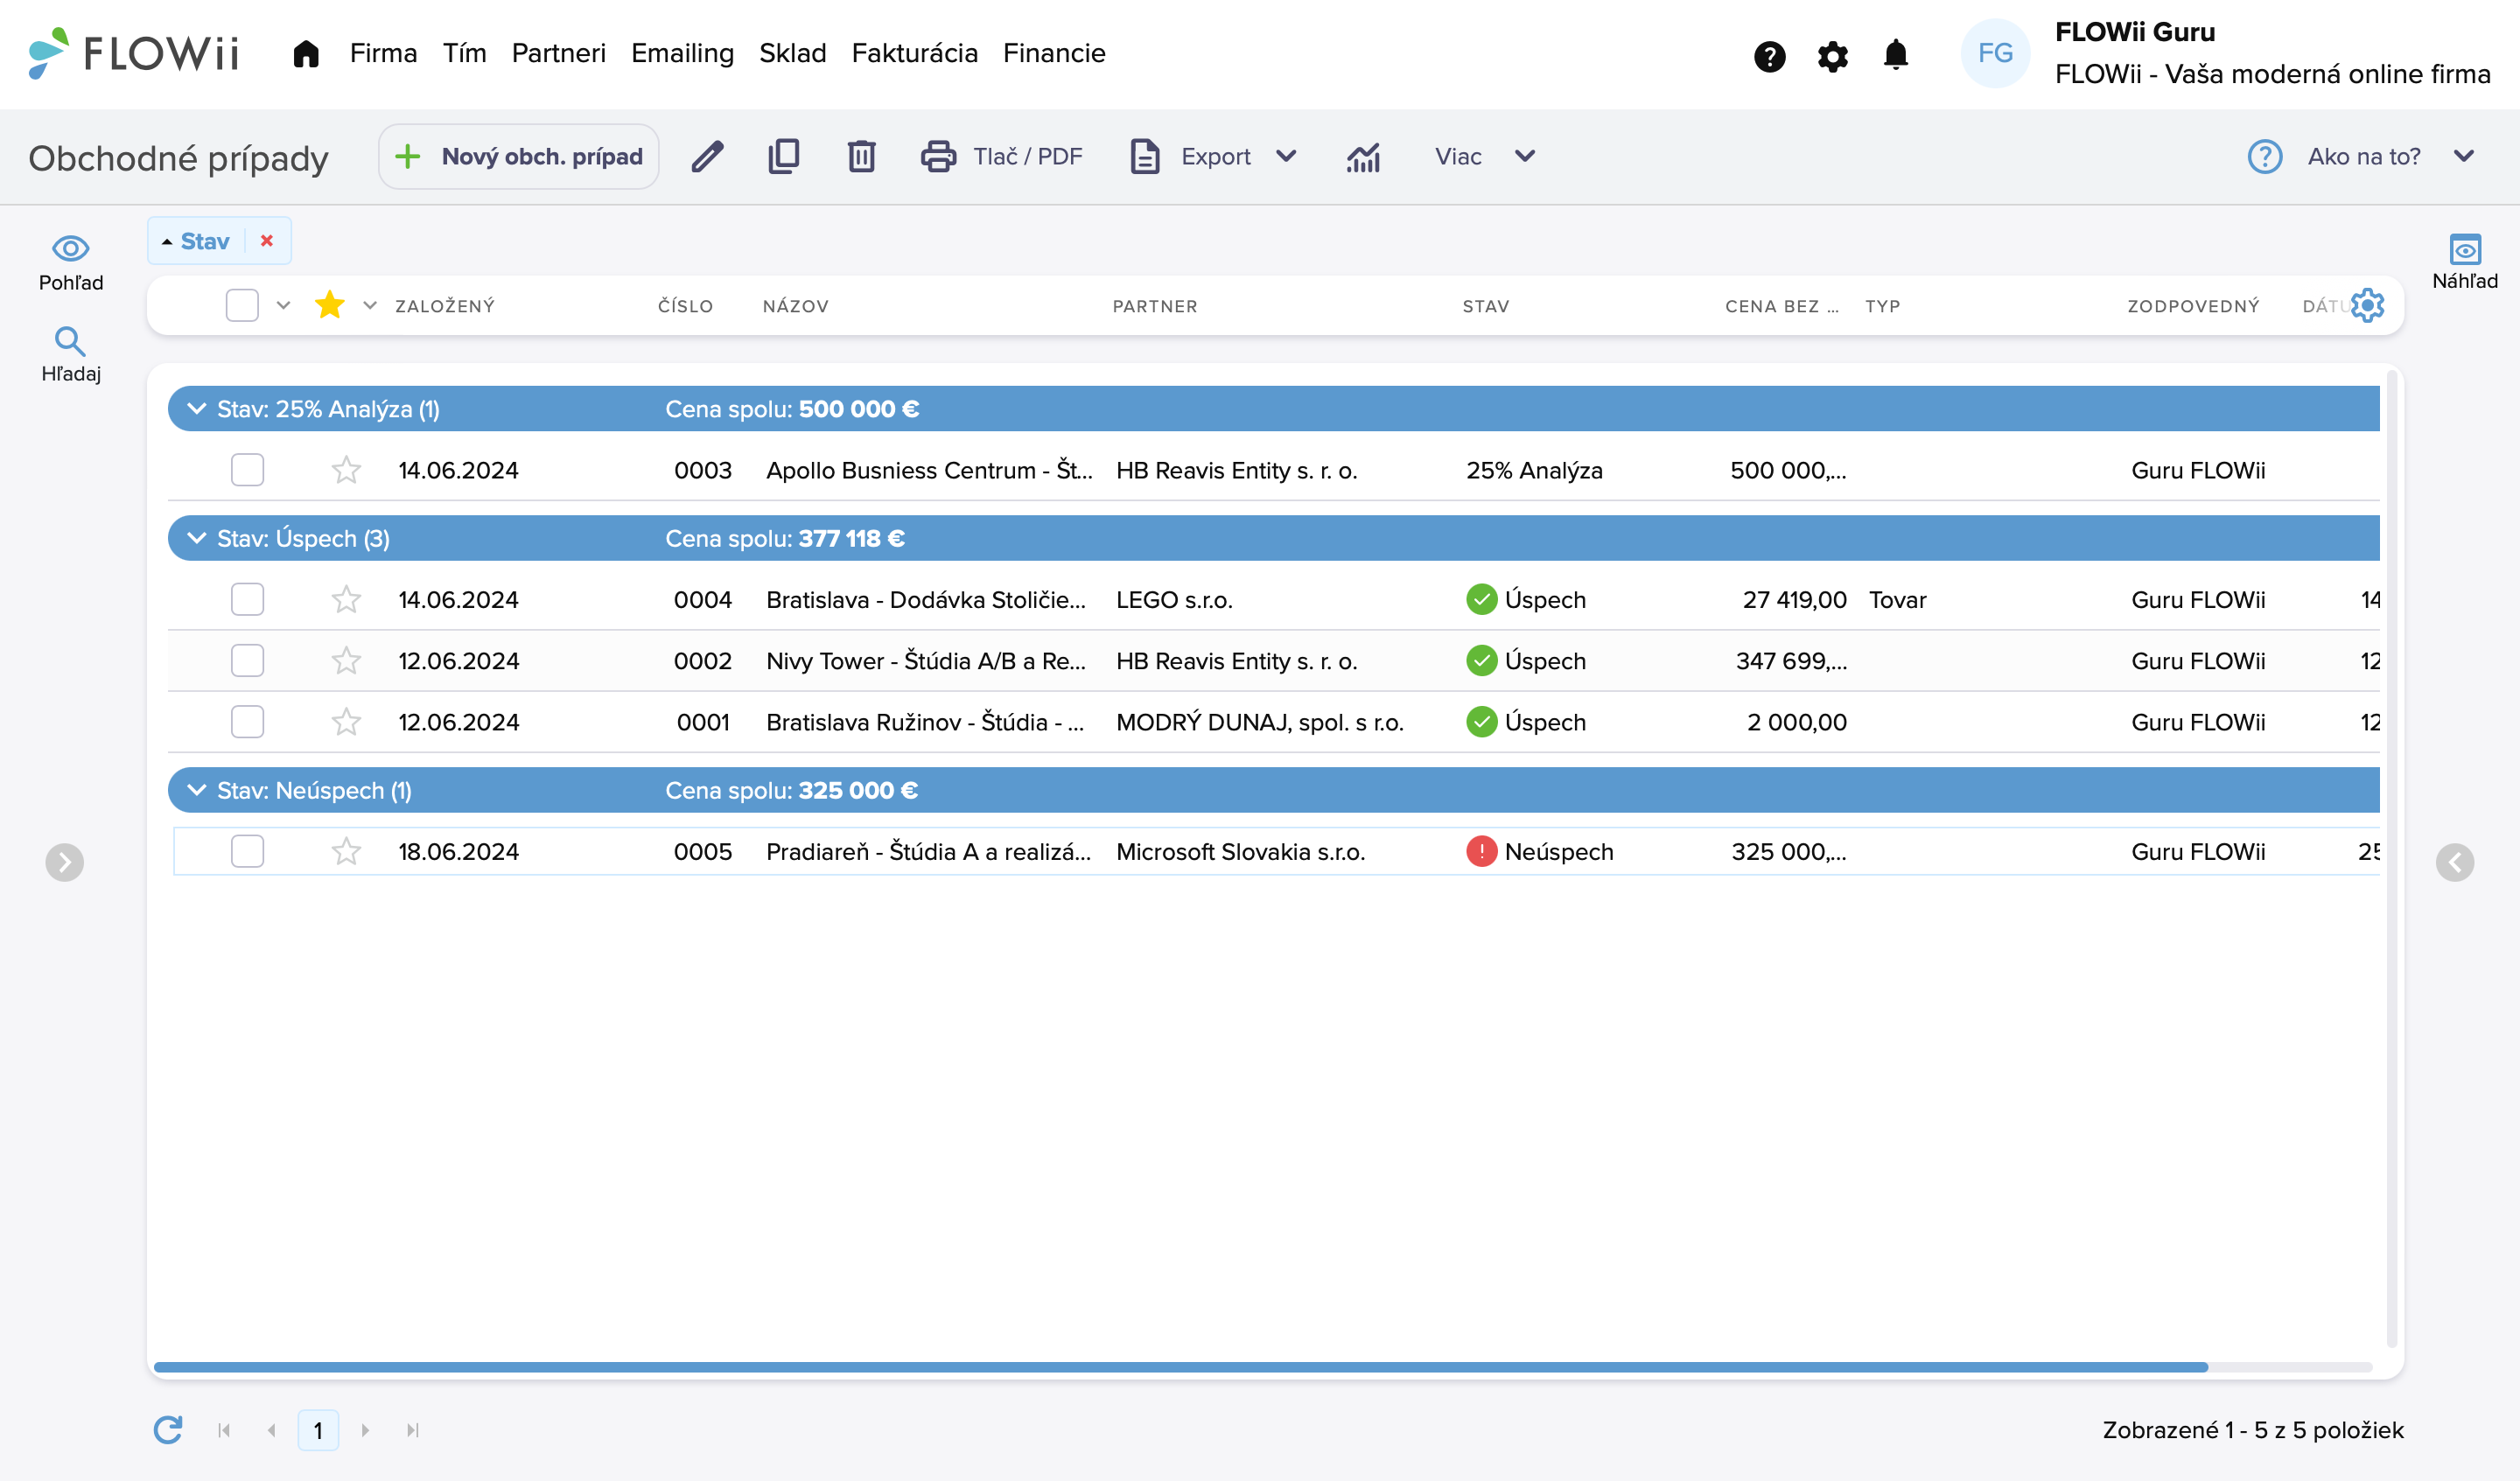
Task: Collapse the Stav: Neúspech group
Action: click(197, 790)
